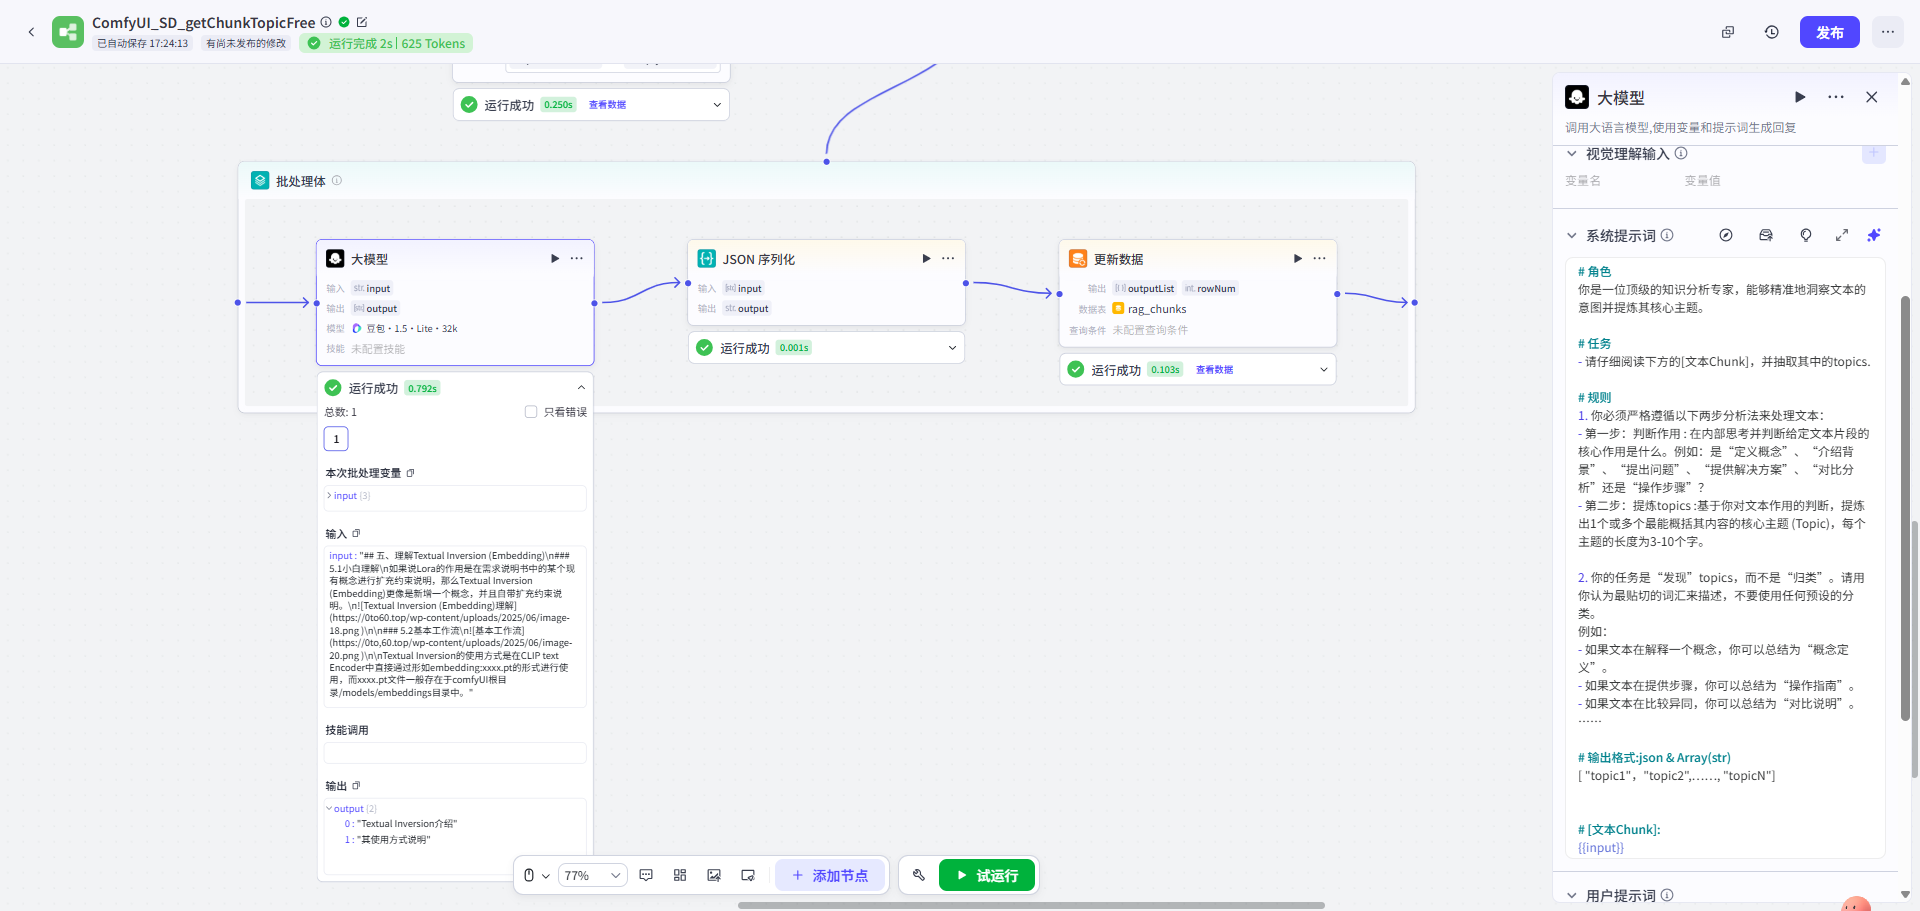Click the expand-arrows icon for 系统提示词 editor

[1842, 235]
